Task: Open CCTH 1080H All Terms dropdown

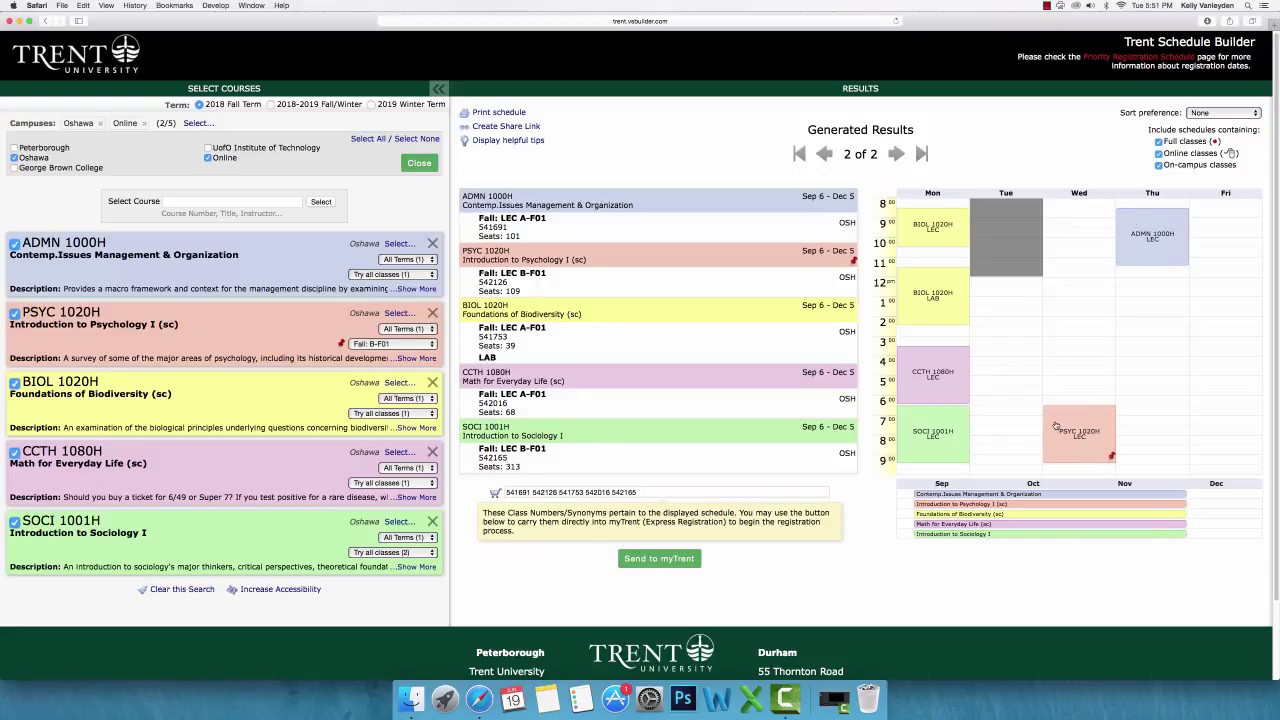Action: pos(408,468)
